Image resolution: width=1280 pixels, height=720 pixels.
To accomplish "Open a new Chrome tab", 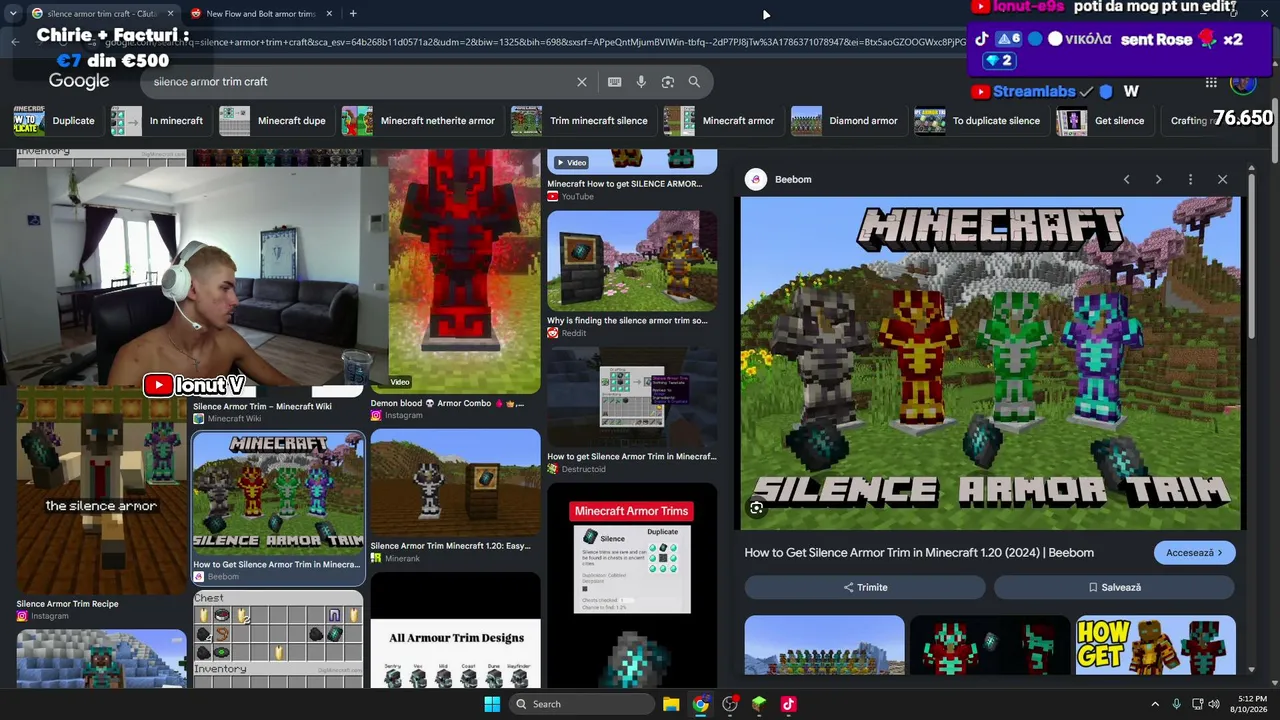I will click(353, 13).
